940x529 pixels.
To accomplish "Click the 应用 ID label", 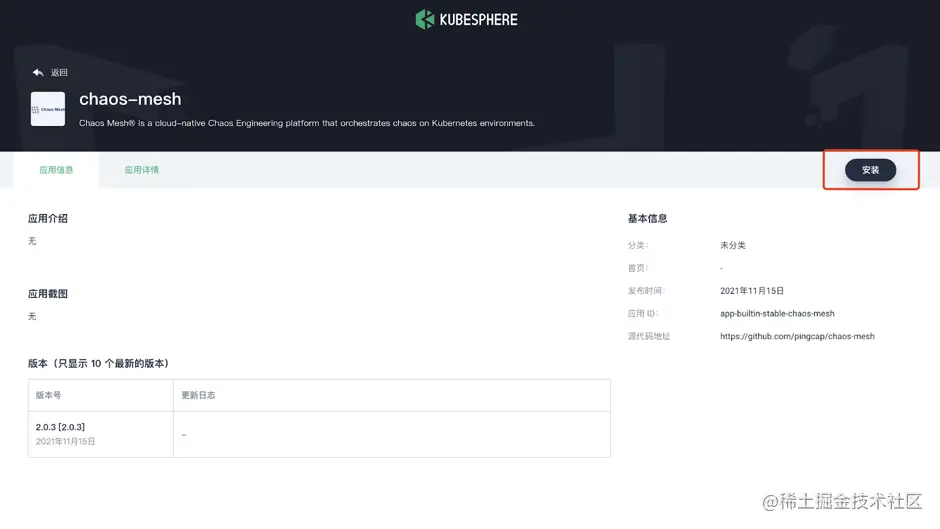I will pos(643,313).
